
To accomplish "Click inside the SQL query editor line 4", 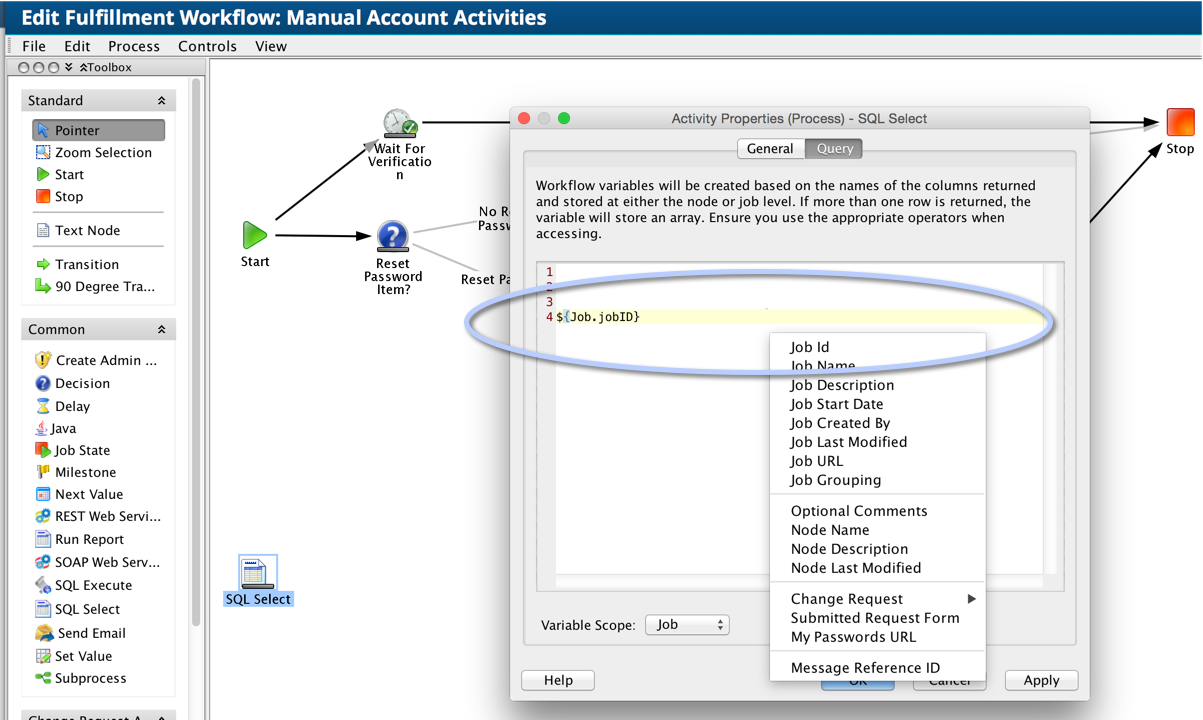I will click(700, 317).
